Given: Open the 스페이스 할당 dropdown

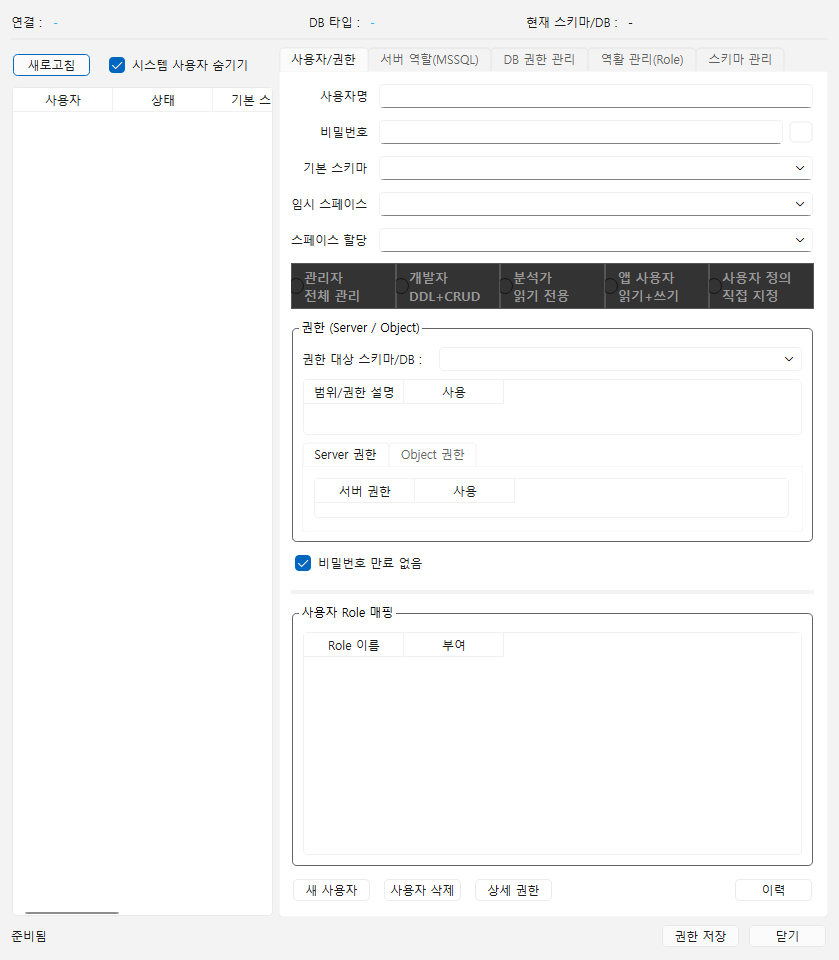Looking at the screenshot, I should point(596,240).
